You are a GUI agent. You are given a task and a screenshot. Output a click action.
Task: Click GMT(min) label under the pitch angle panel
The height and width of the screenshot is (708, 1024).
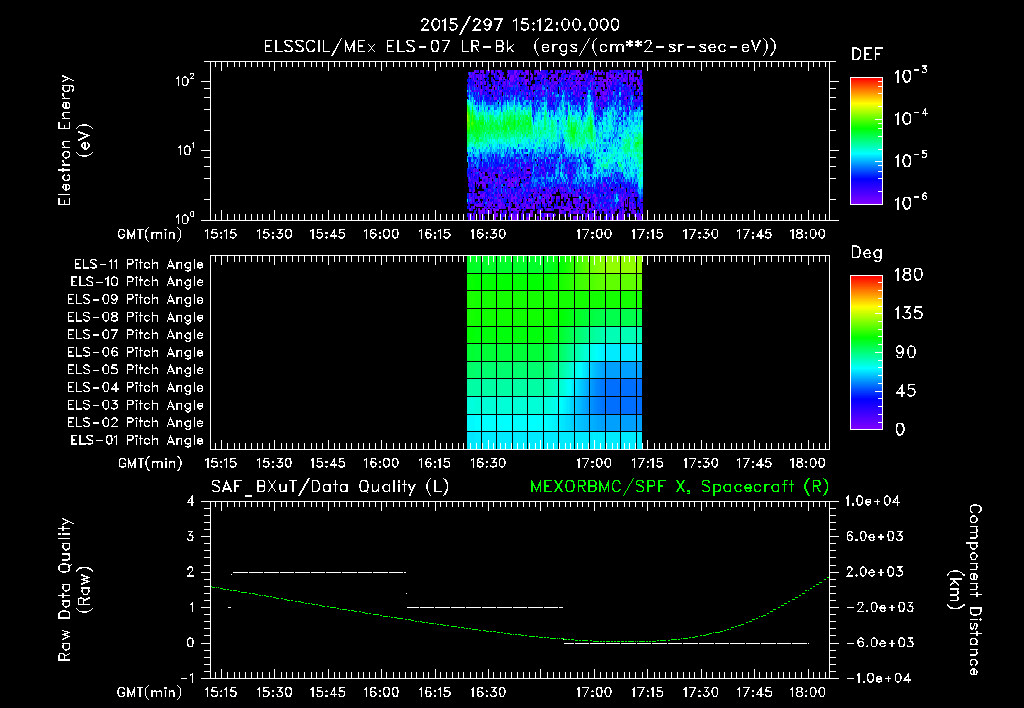coord(150,463)
